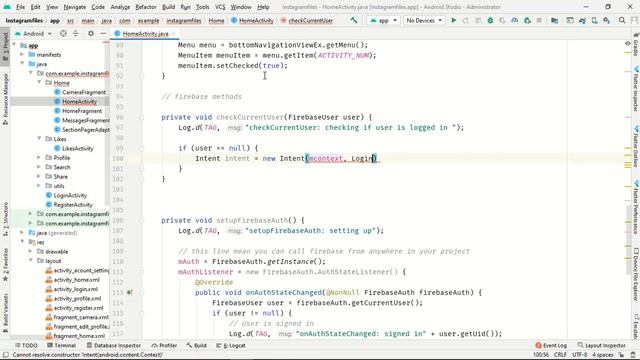
Task: Open the Resource Manager side tab
Action: pyautogui.click(x=5, y=99)
